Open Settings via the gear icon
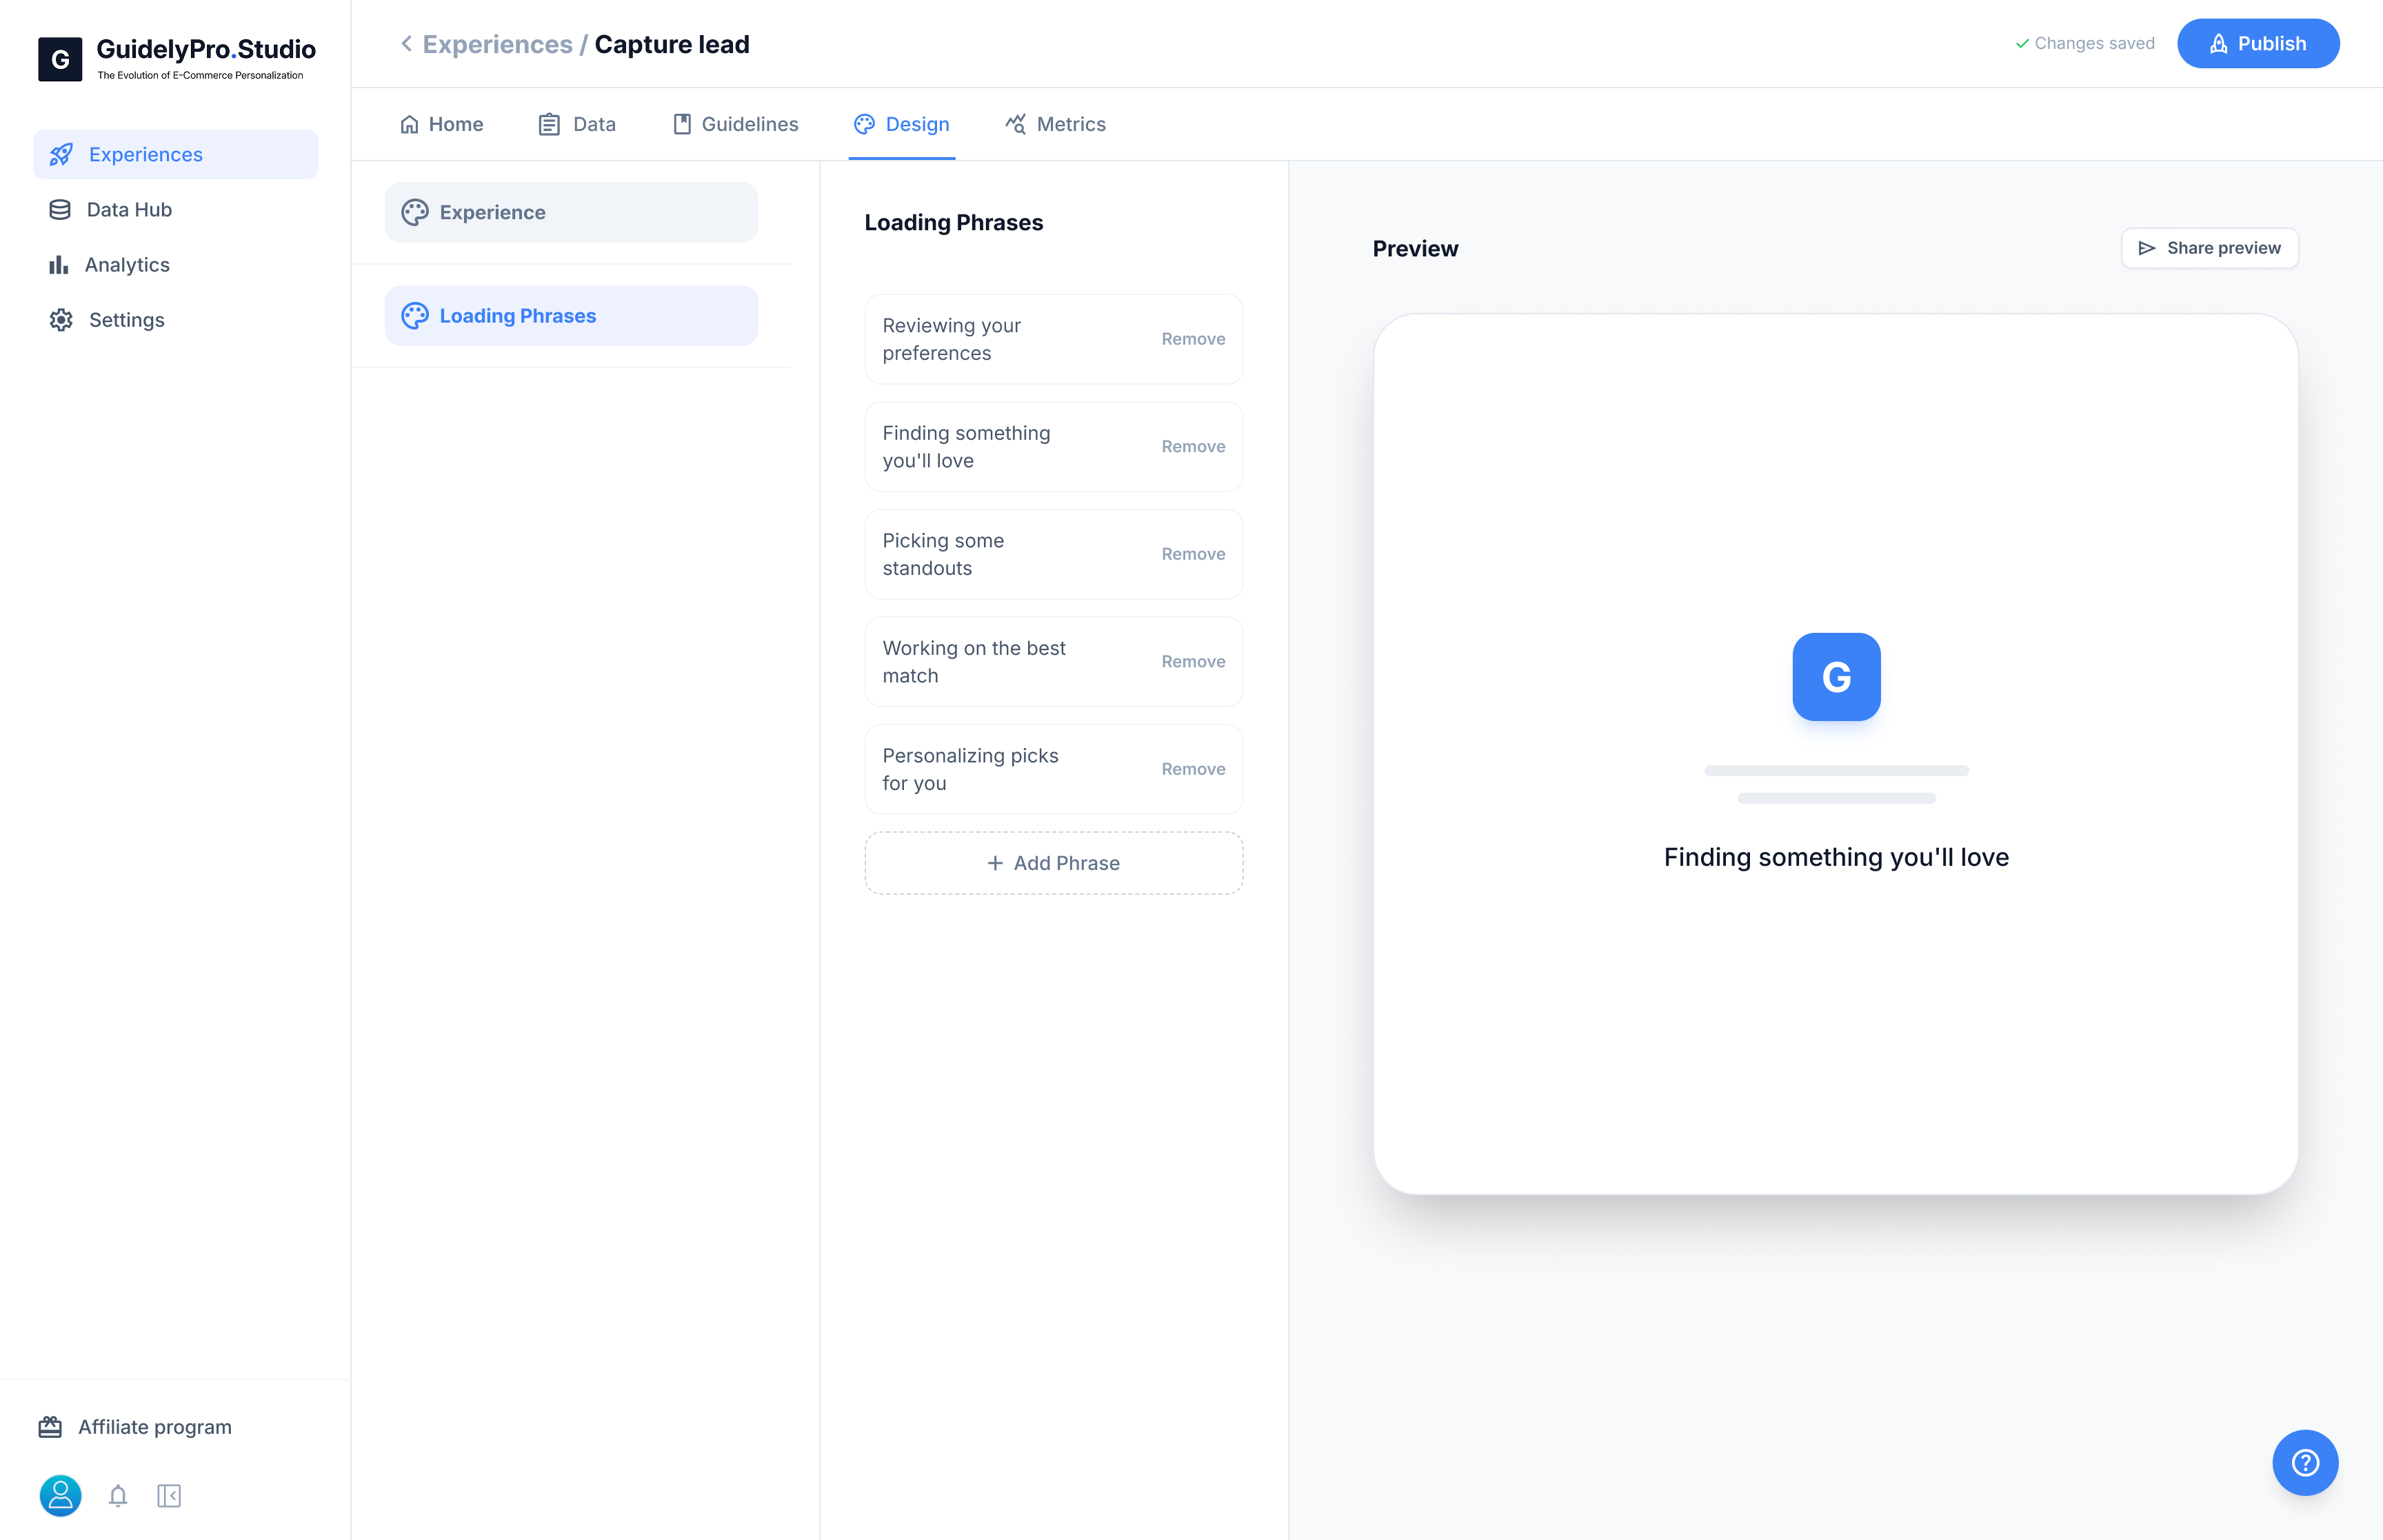The width and height of the screenshot is (2383, 1540). pos(60,319)
